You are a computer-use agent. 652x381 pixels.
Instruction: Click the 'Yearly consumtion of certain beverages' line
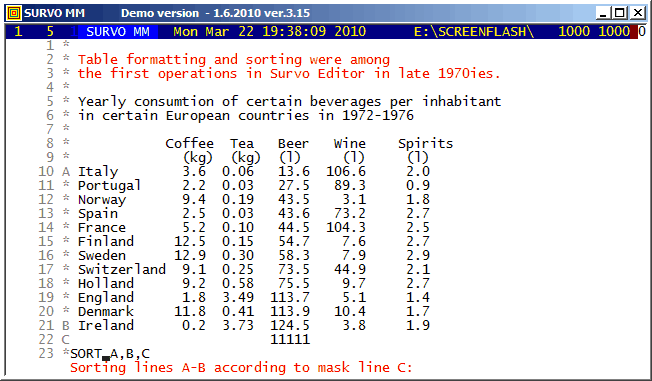coord(290,102)
